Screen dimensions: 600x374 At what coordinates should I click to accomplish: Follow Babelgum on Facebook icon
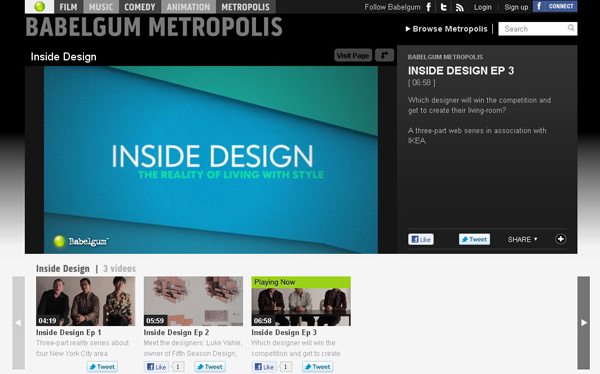429,7
